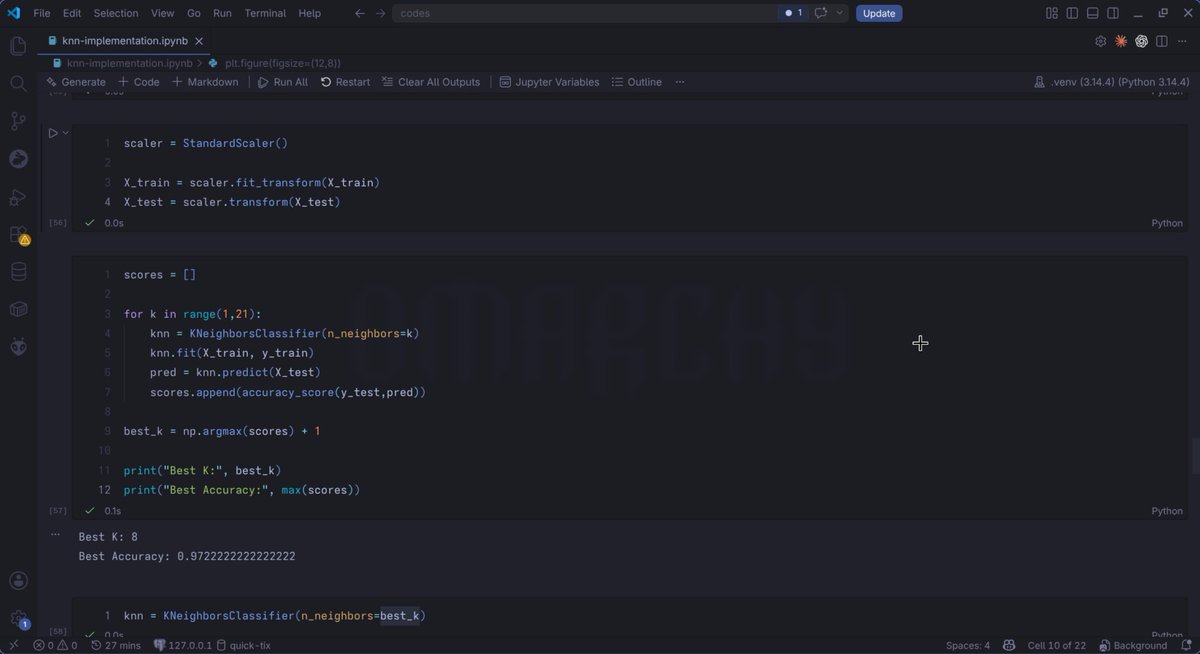Viewport: 1200px width, 654px height.
Task: Click the Update button
Action: click(879, 13)
